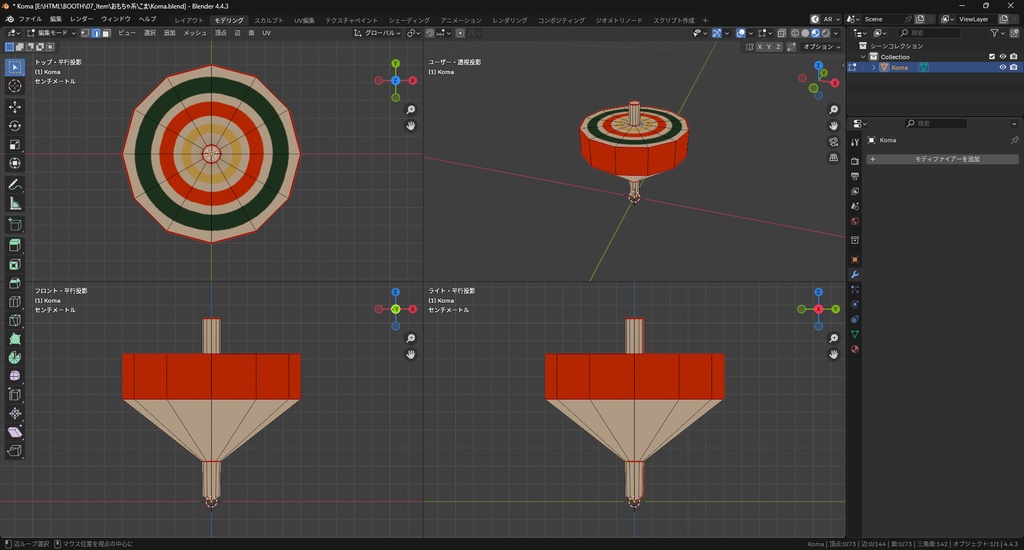
Task: Expand the Koma object tree item
Action: click(x=873, y=68)
